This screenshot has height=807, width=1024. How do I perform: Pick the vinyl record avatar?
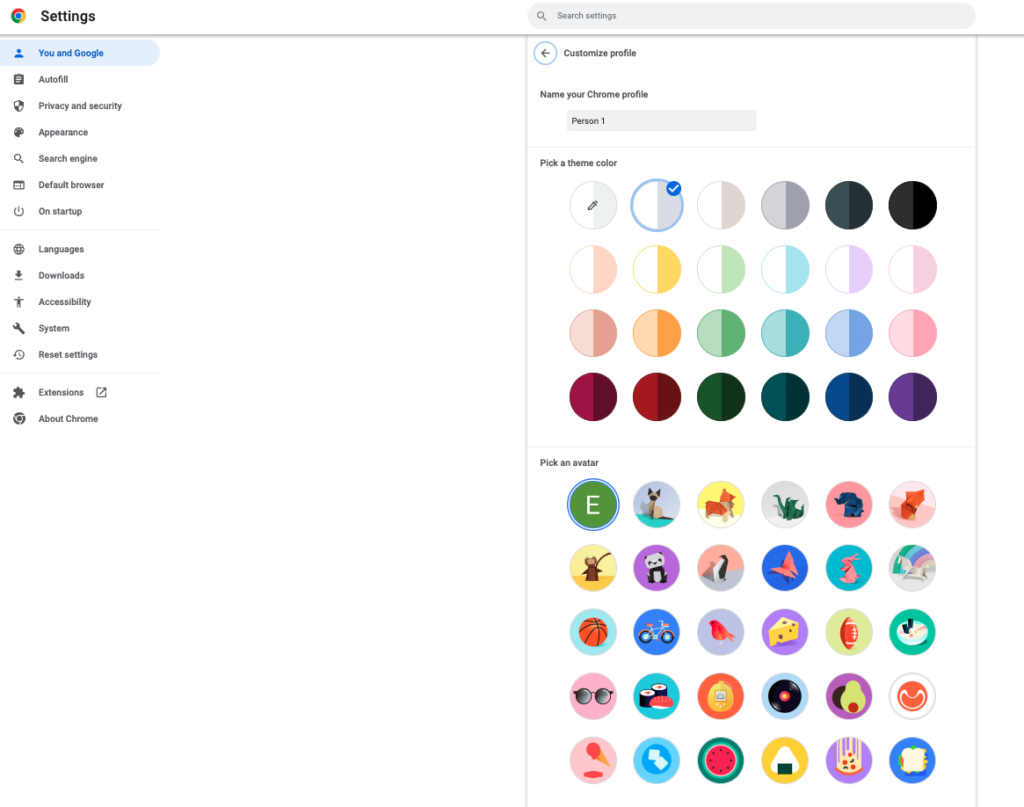point(784,696)
